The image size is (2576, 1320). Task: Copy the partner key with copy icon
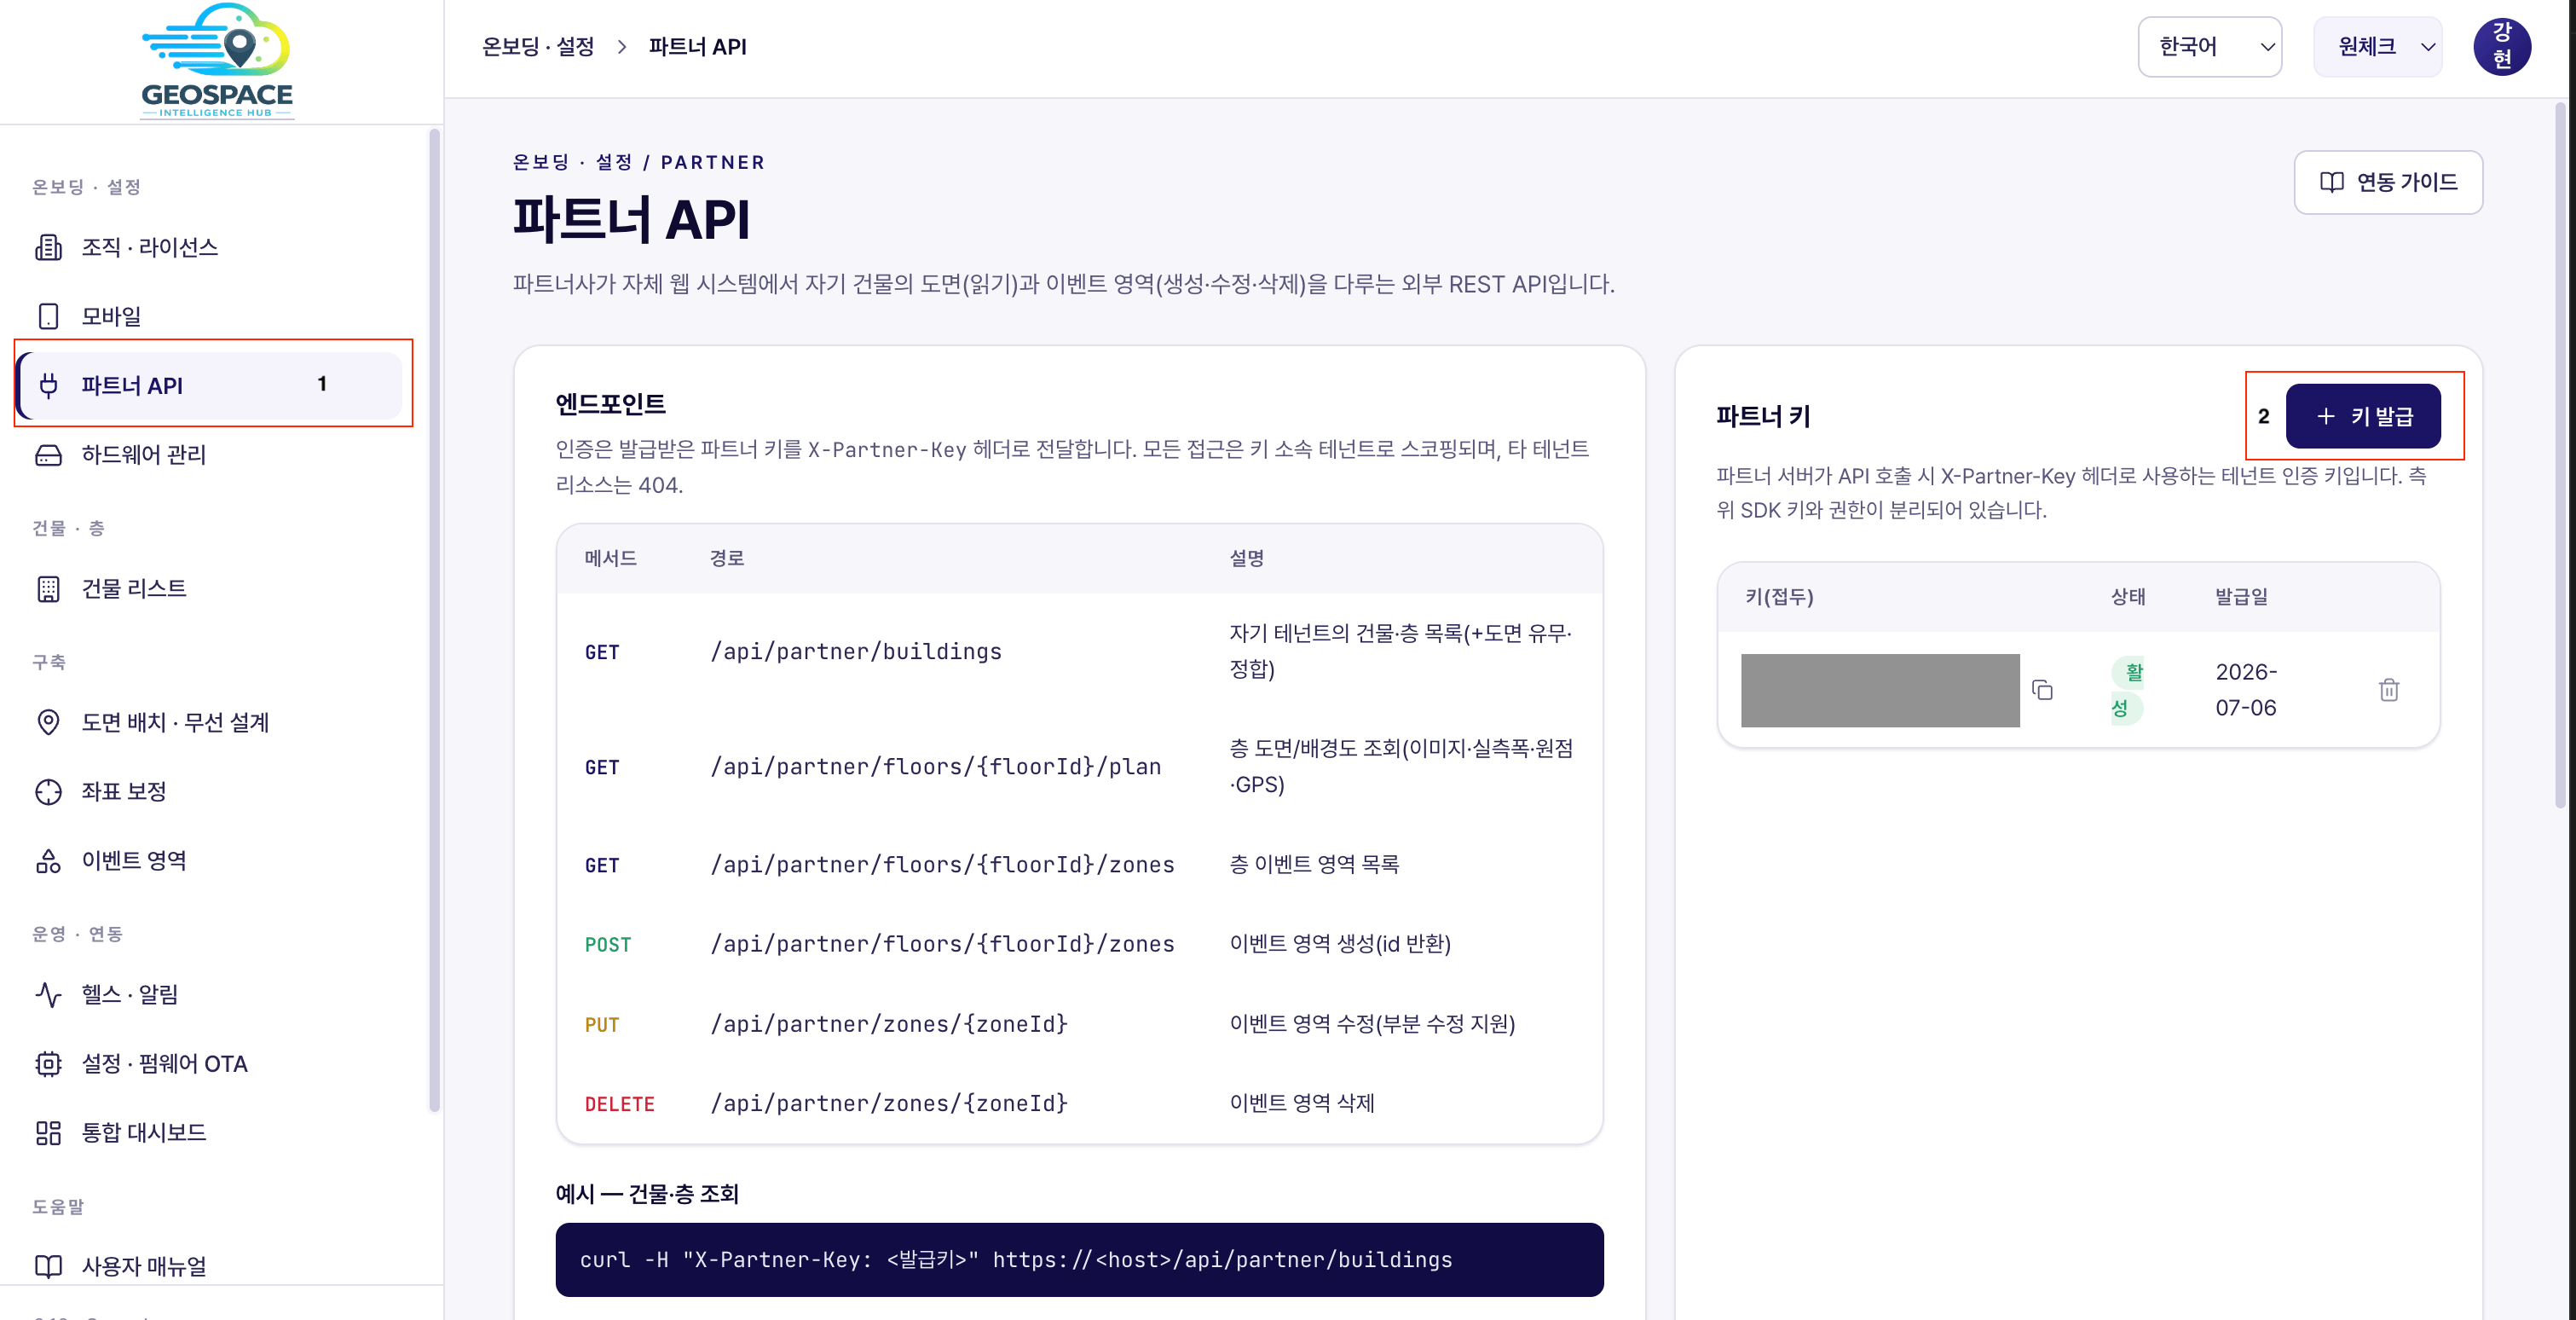coord(2042,690)
